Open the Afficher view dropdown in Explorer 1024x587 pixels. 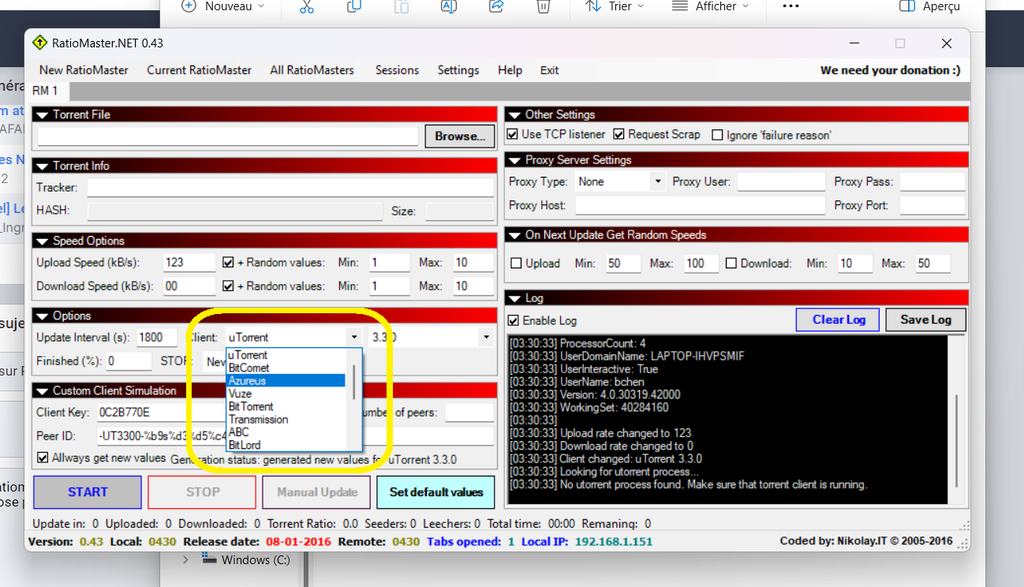point(711,7)
